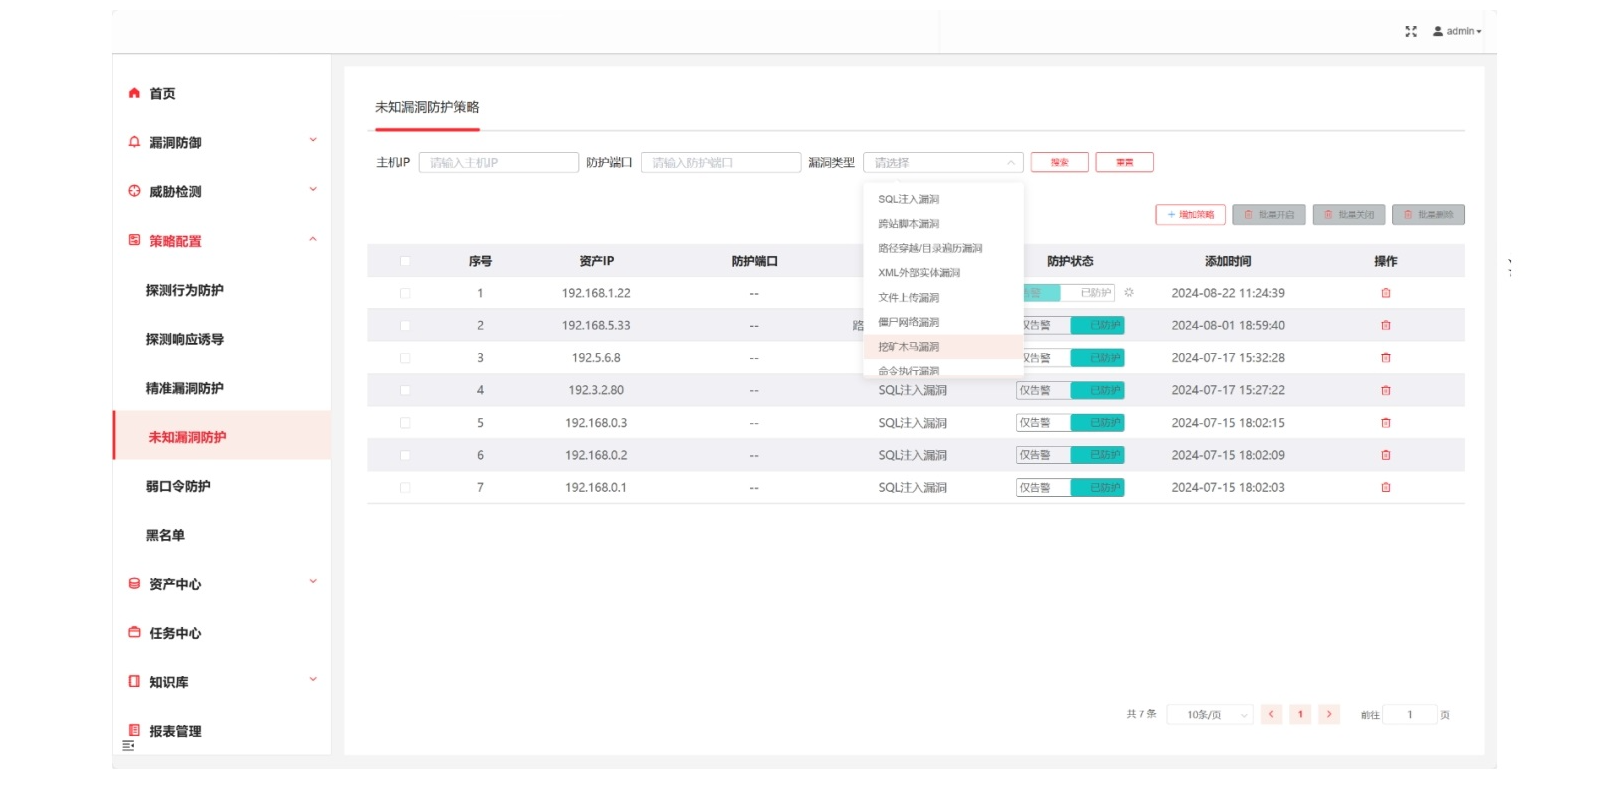Click the fullscreen toggle icon in header
The width and height of the screenshot is (1600, 800).
pyautogui.click(x=1410, y=31)
